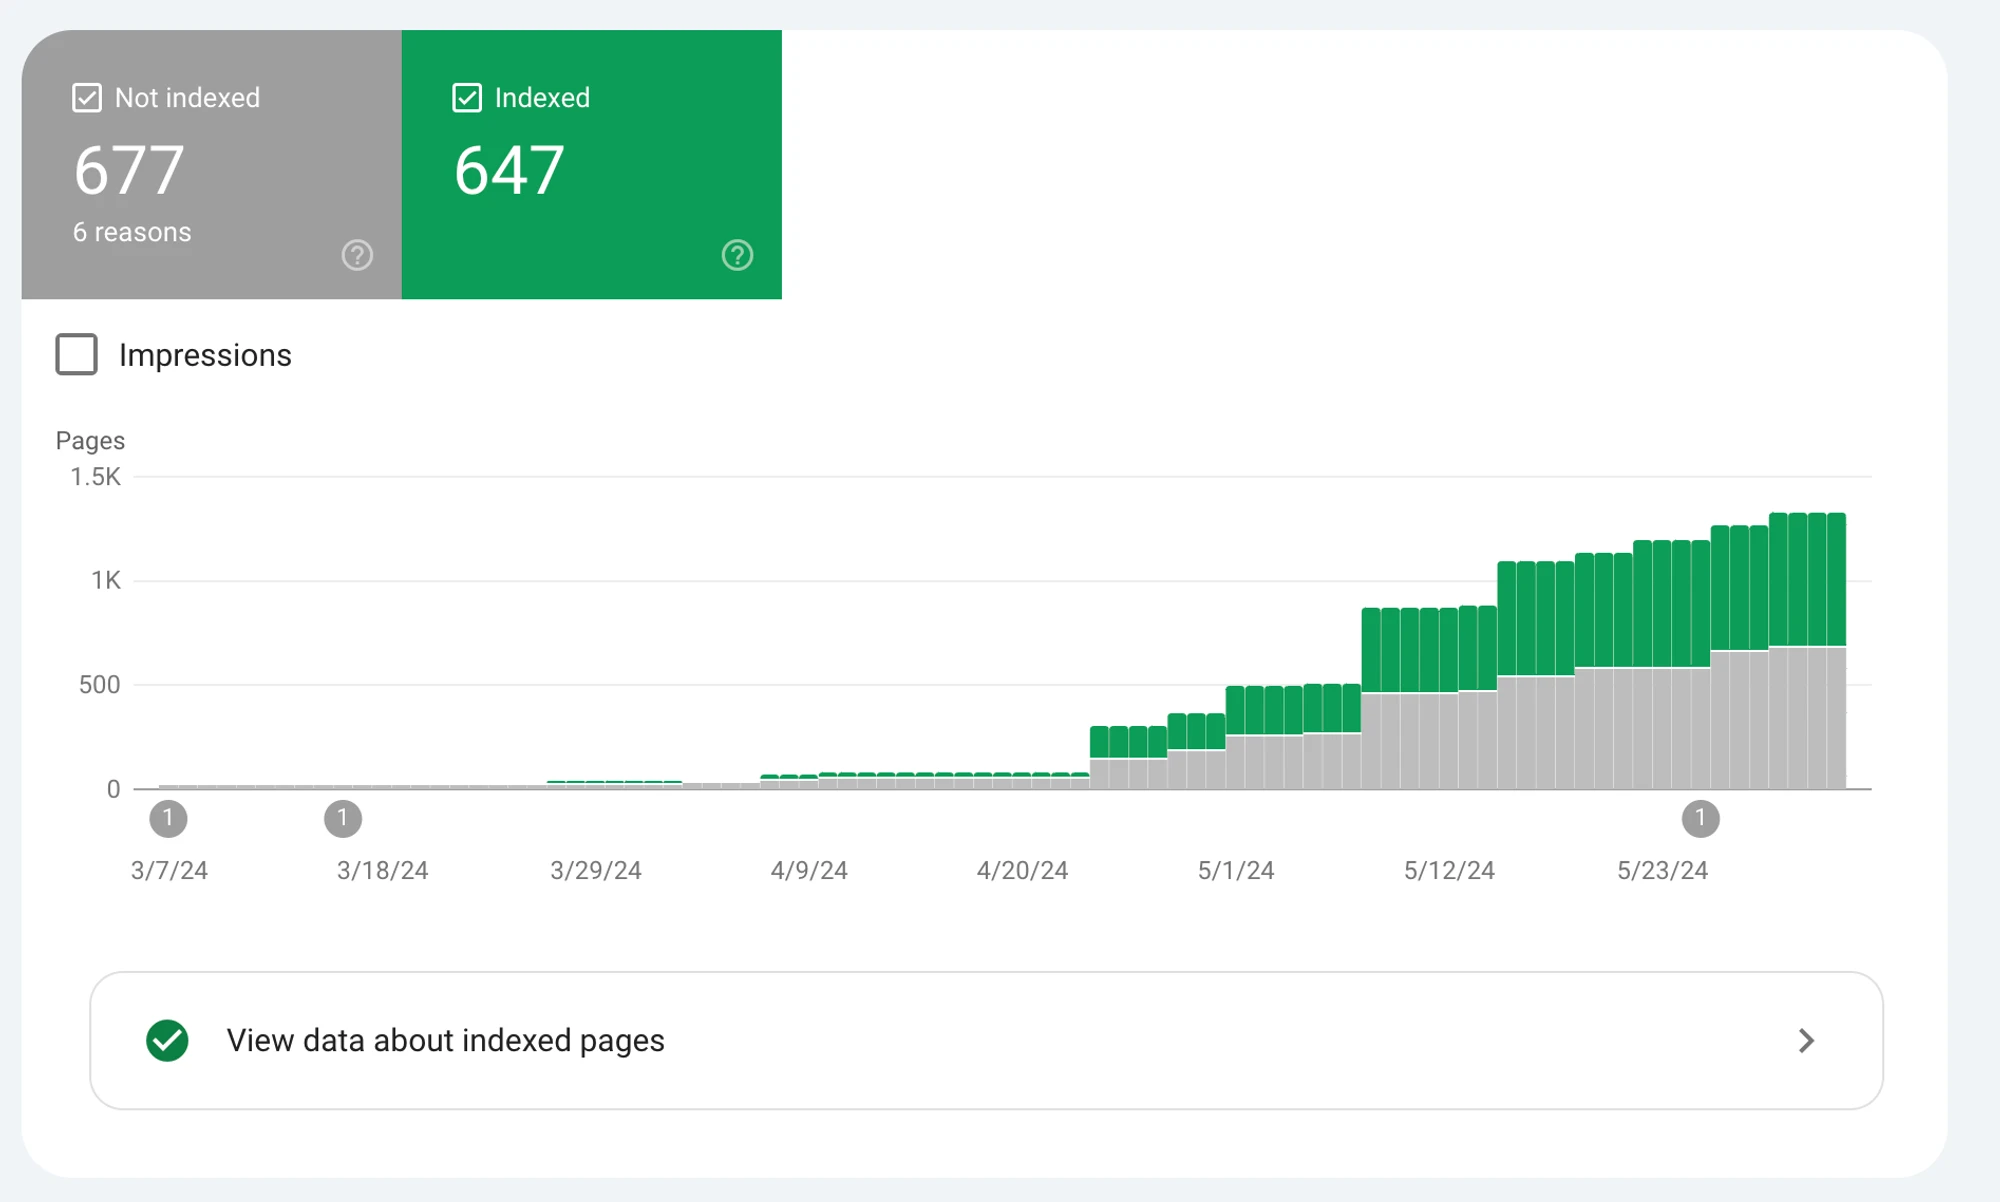Viewport: 2000px width, 1202px height.
Task: Open View data about indexed pages
Action: tap(986, 1040)
